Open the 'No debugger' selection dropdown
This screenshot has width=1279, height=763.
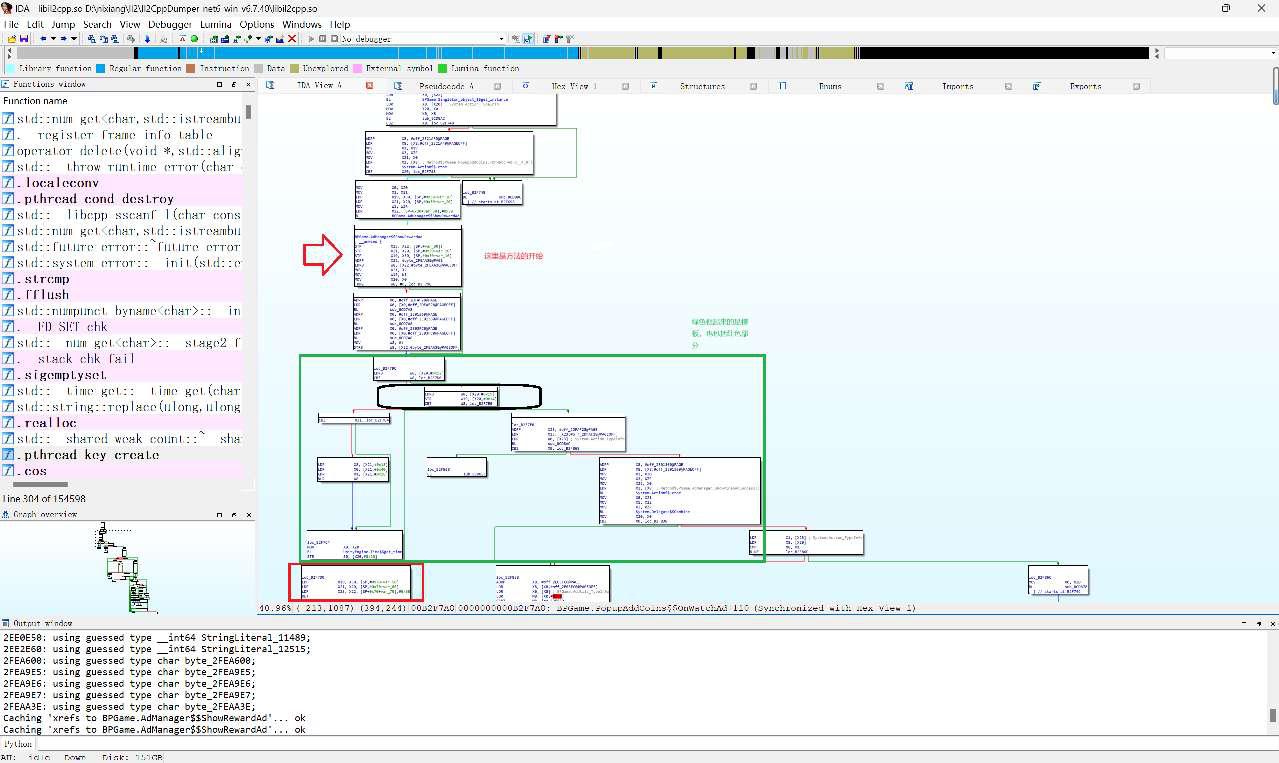(x=502, y=39)
